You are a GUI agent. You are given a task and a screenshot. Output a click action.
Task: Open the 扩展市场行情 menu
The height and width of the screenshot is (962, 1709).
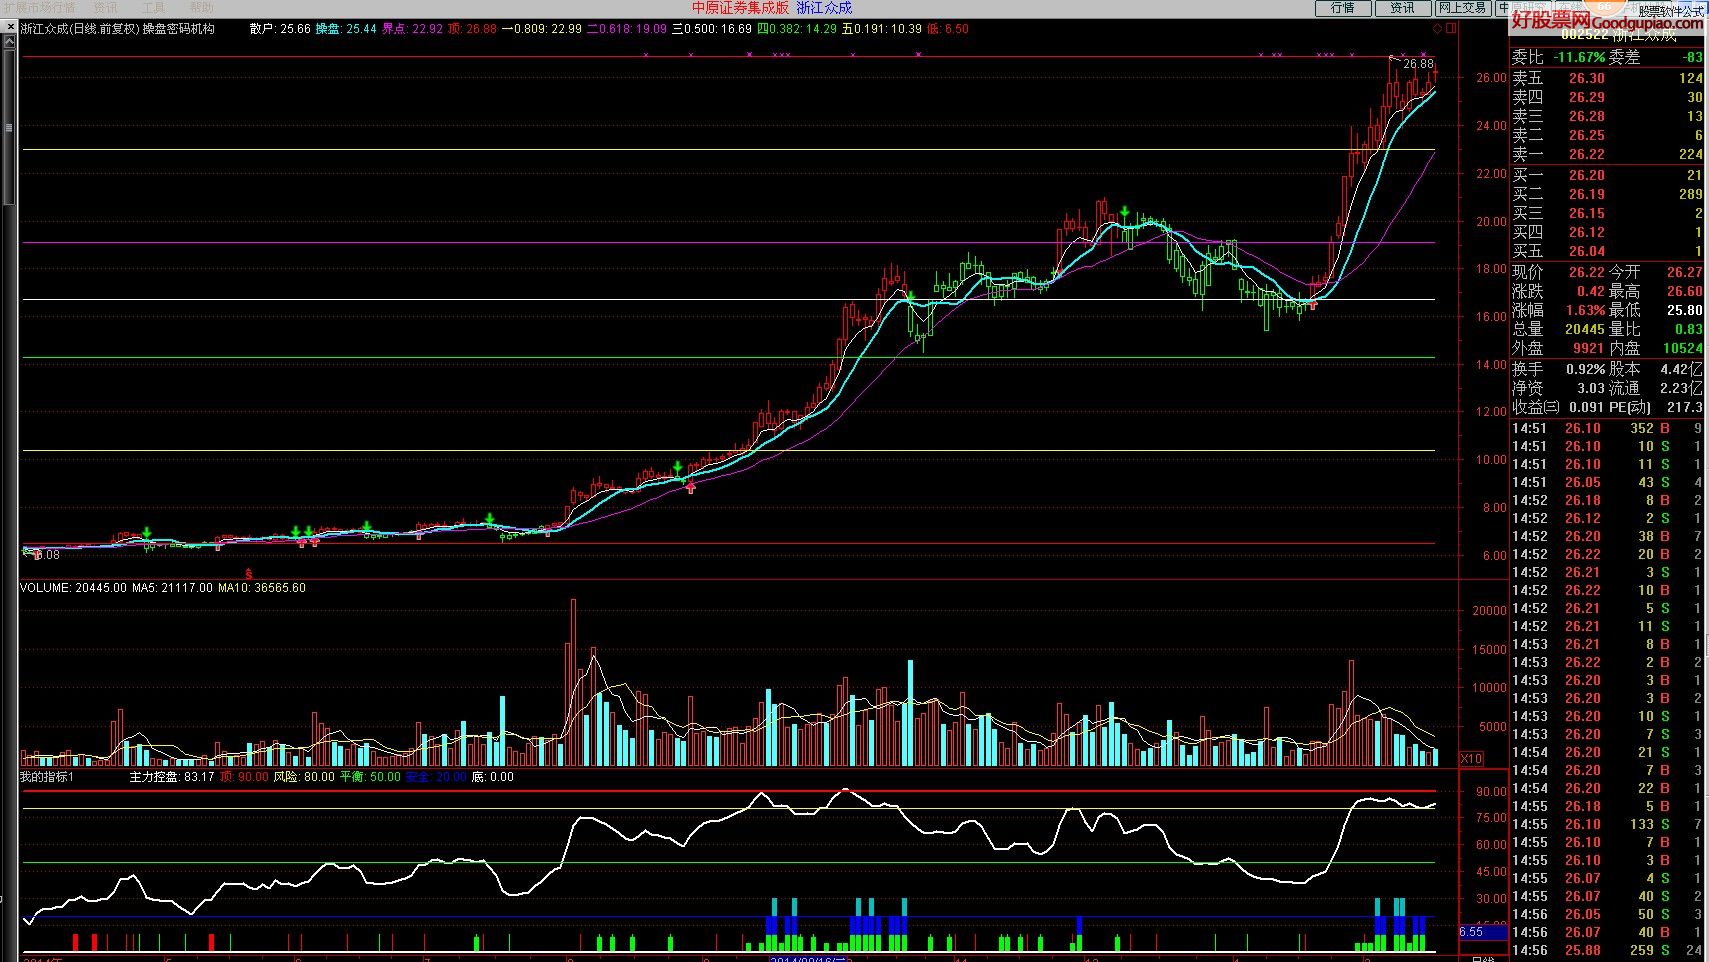39,7
